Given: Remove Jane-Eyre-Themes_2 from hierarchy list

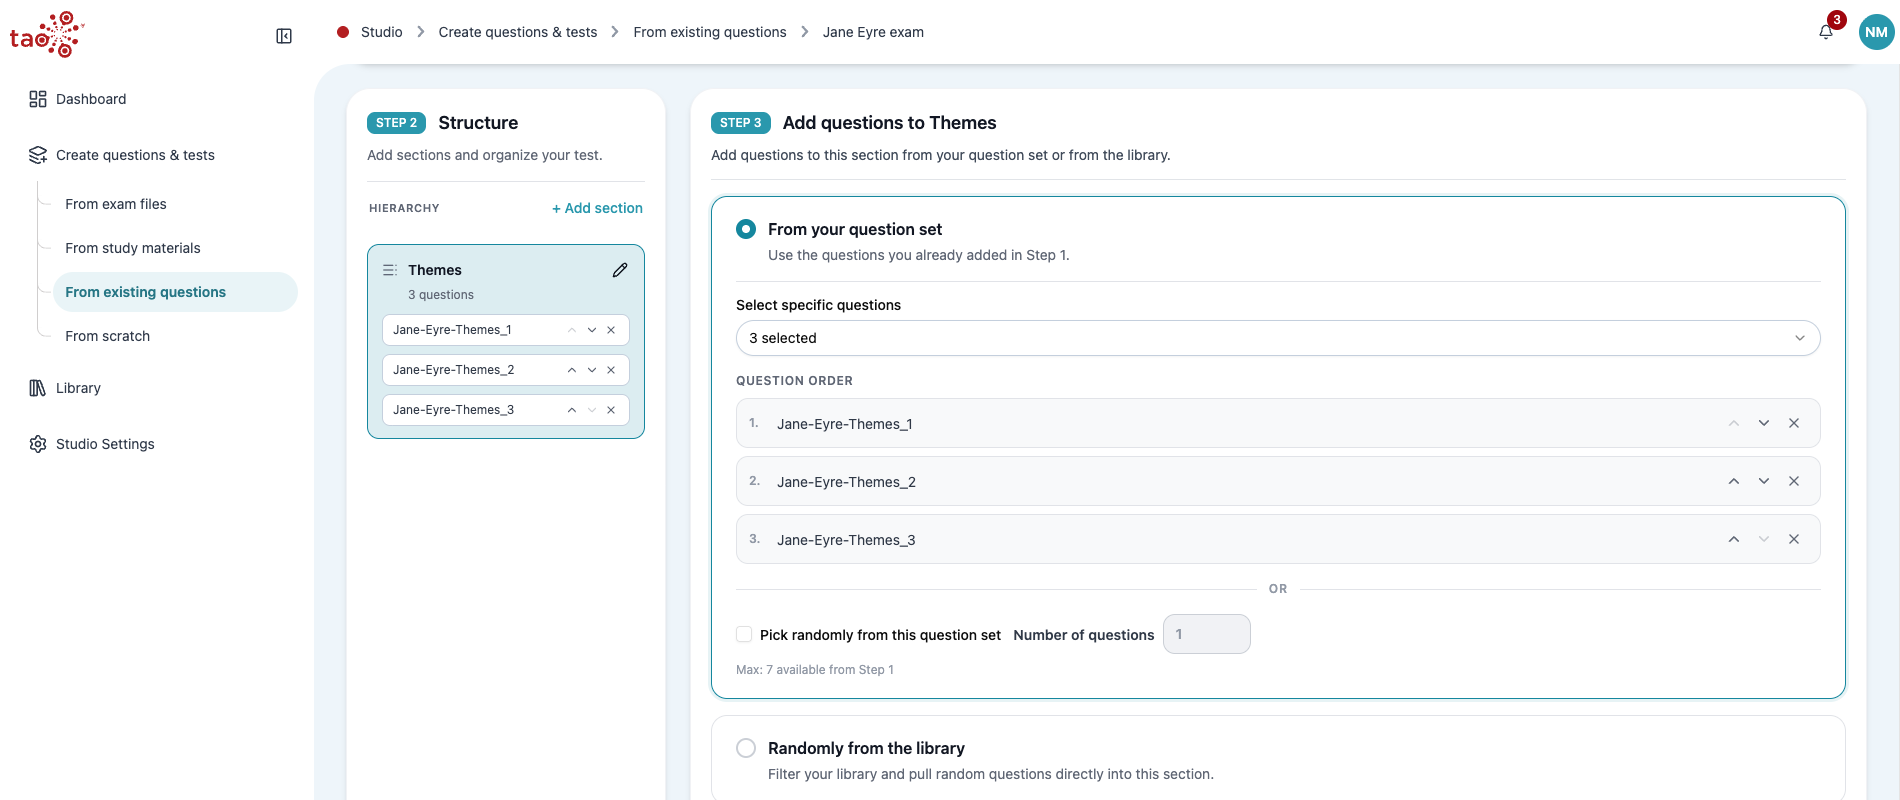Looking at the screenshot, I should click(x=611, y=370).
